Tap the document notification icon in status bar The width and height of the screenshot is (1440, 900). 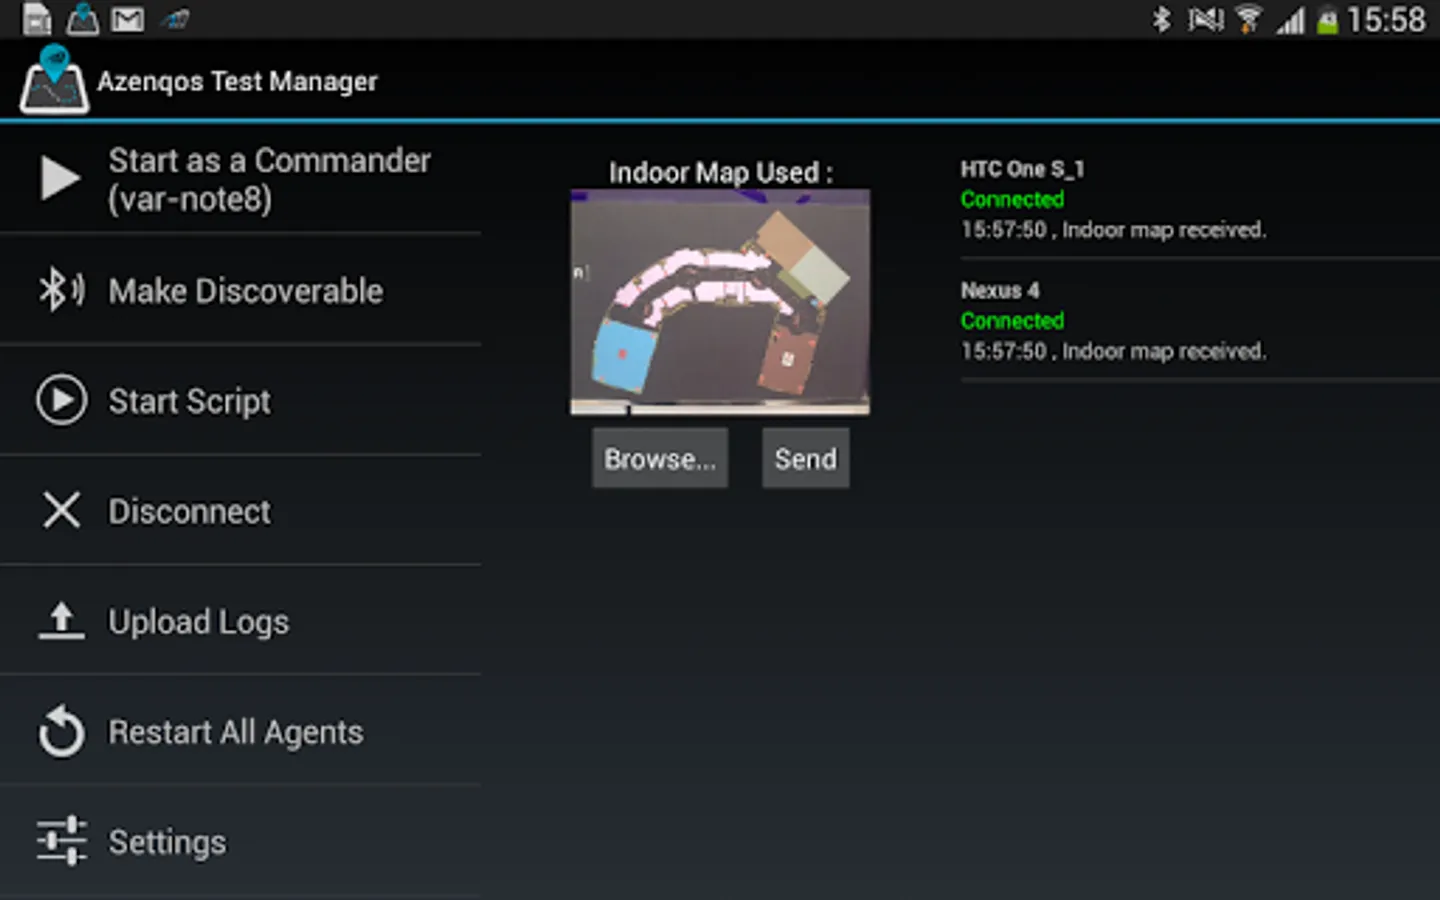(x=37, y=19)
